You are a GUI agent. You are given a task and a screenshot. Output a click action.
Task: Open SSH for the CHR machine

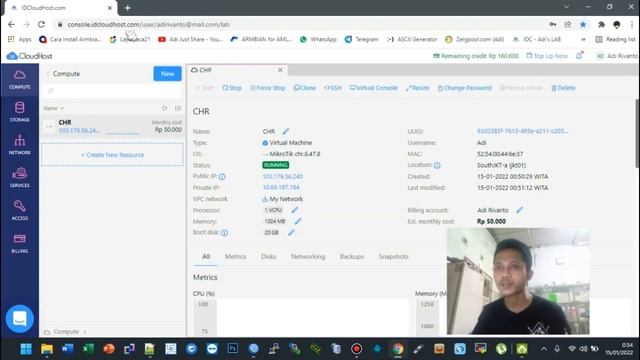click(x=333, y=88)
